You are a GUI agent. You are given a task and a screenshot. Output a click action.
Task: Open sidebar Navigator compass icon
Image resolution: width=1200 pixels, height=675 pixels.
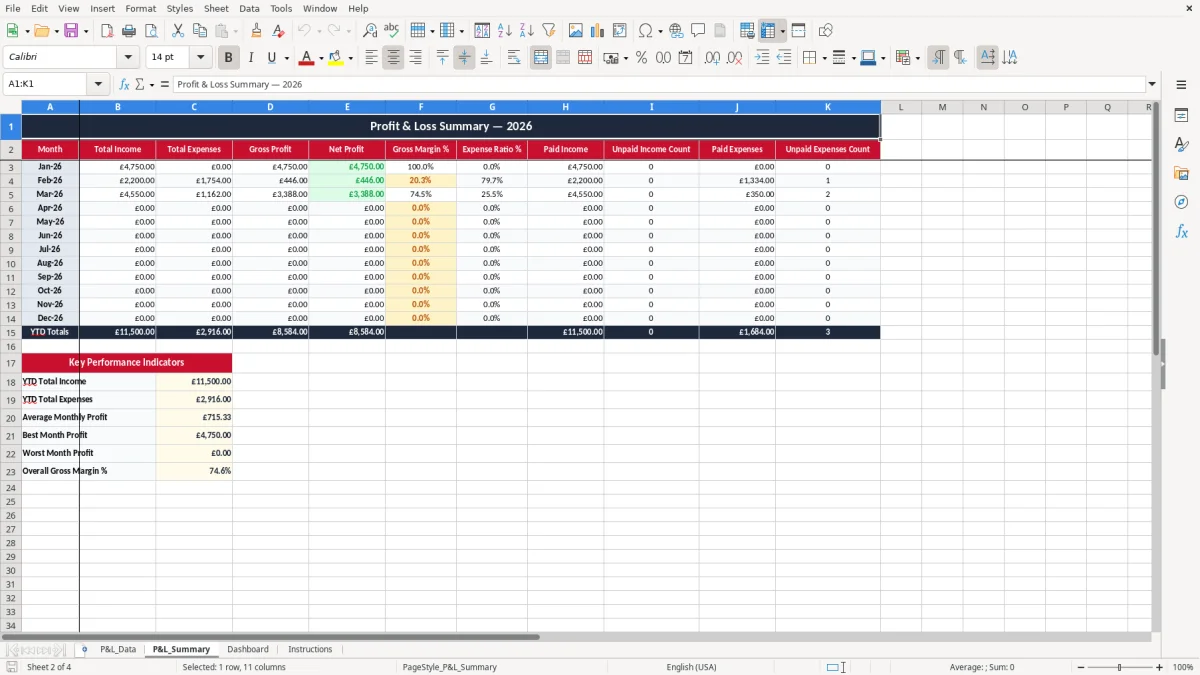(1181, 202)
